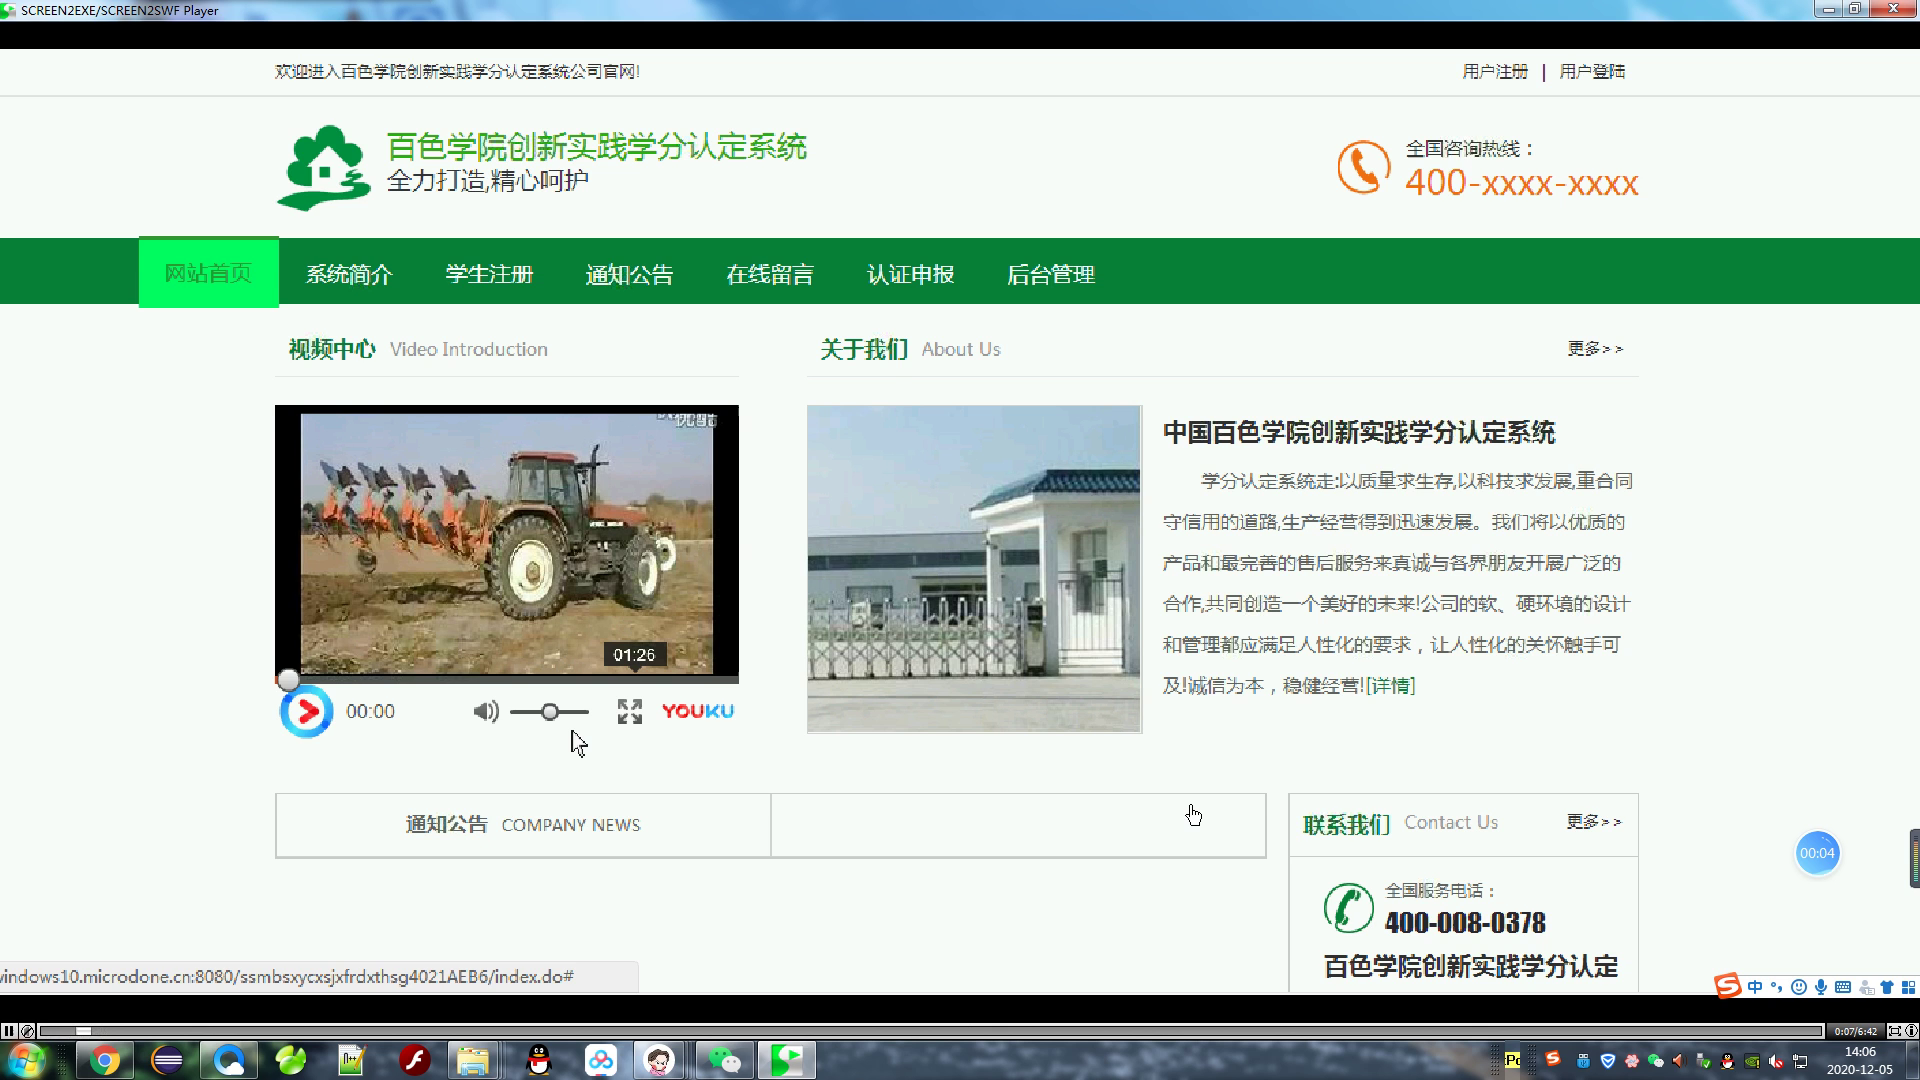This screenshot has height=1080, width=1920.
Task: Open the 认证申报 menu item
Action: tap(910, 274)
